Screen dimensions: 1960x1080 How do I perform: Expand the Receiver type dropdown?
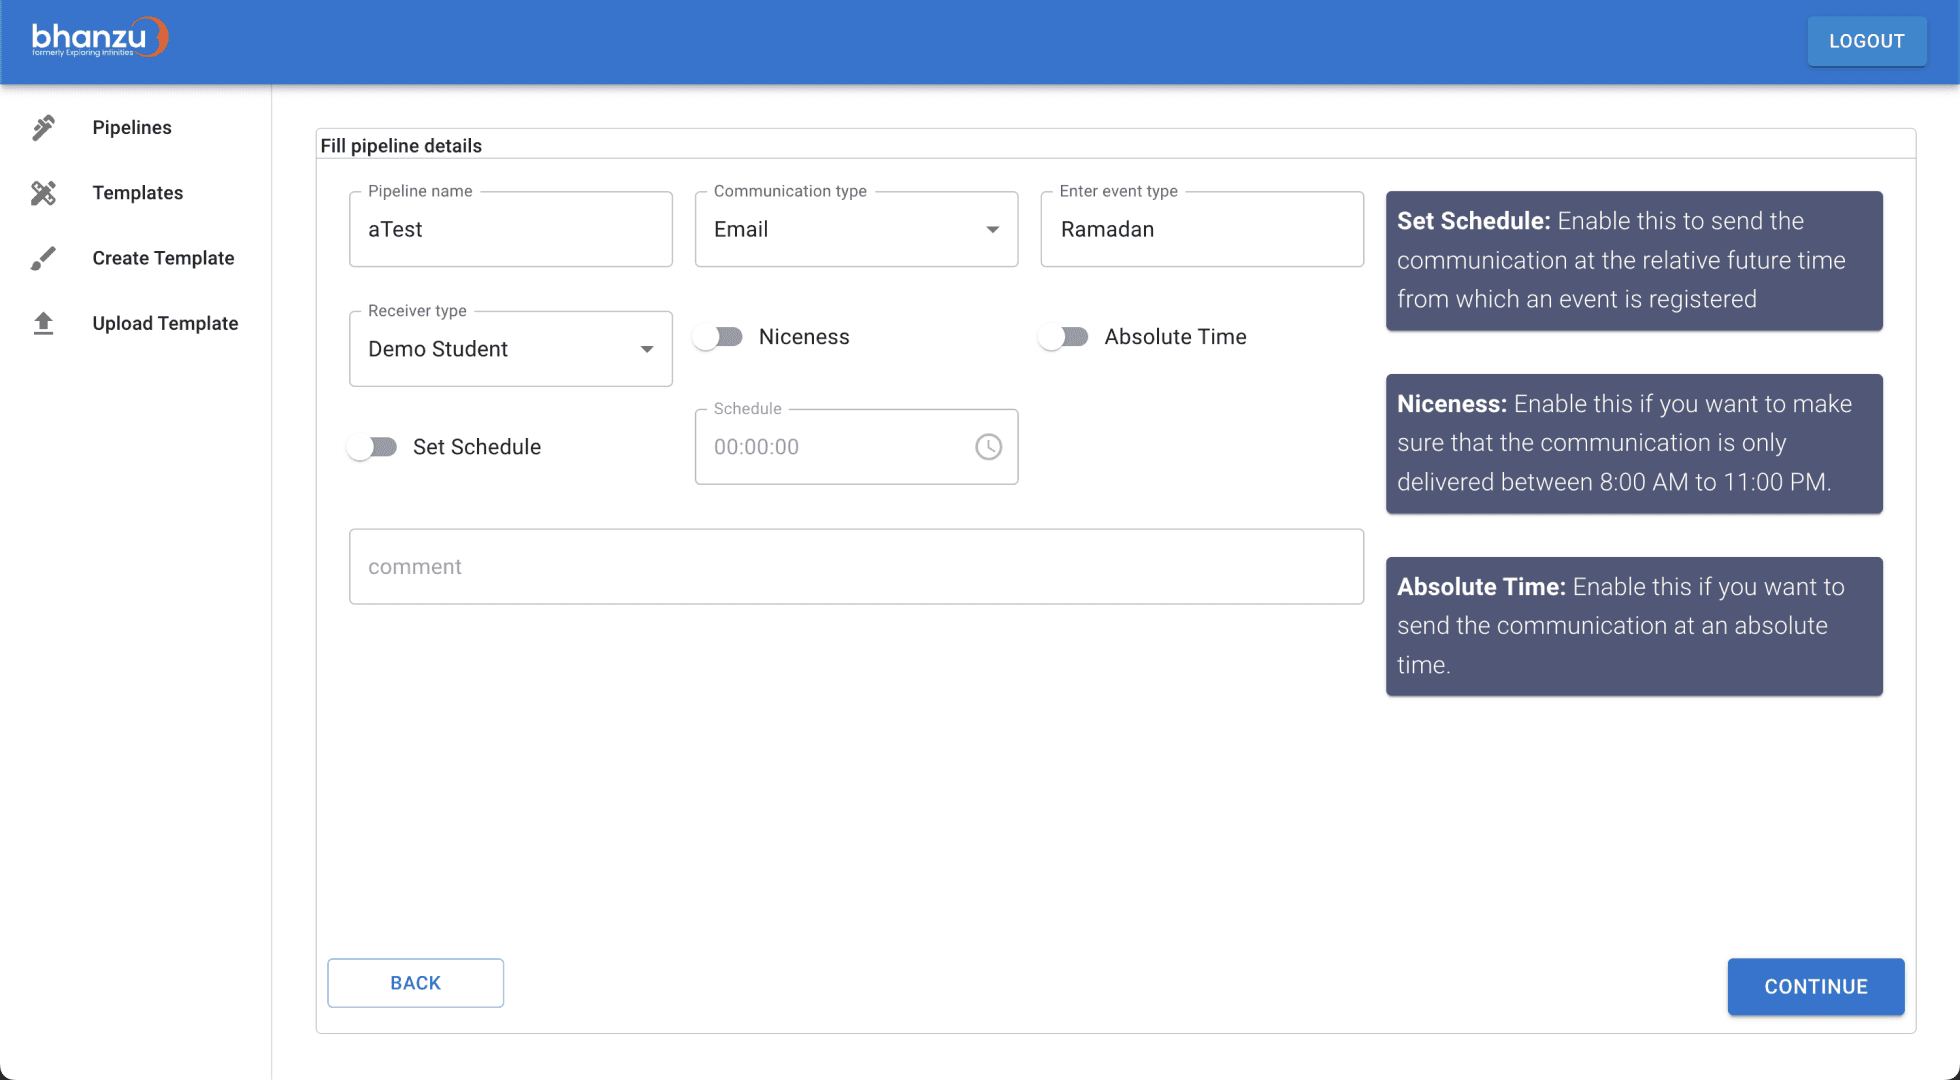(x=510, y=349)
